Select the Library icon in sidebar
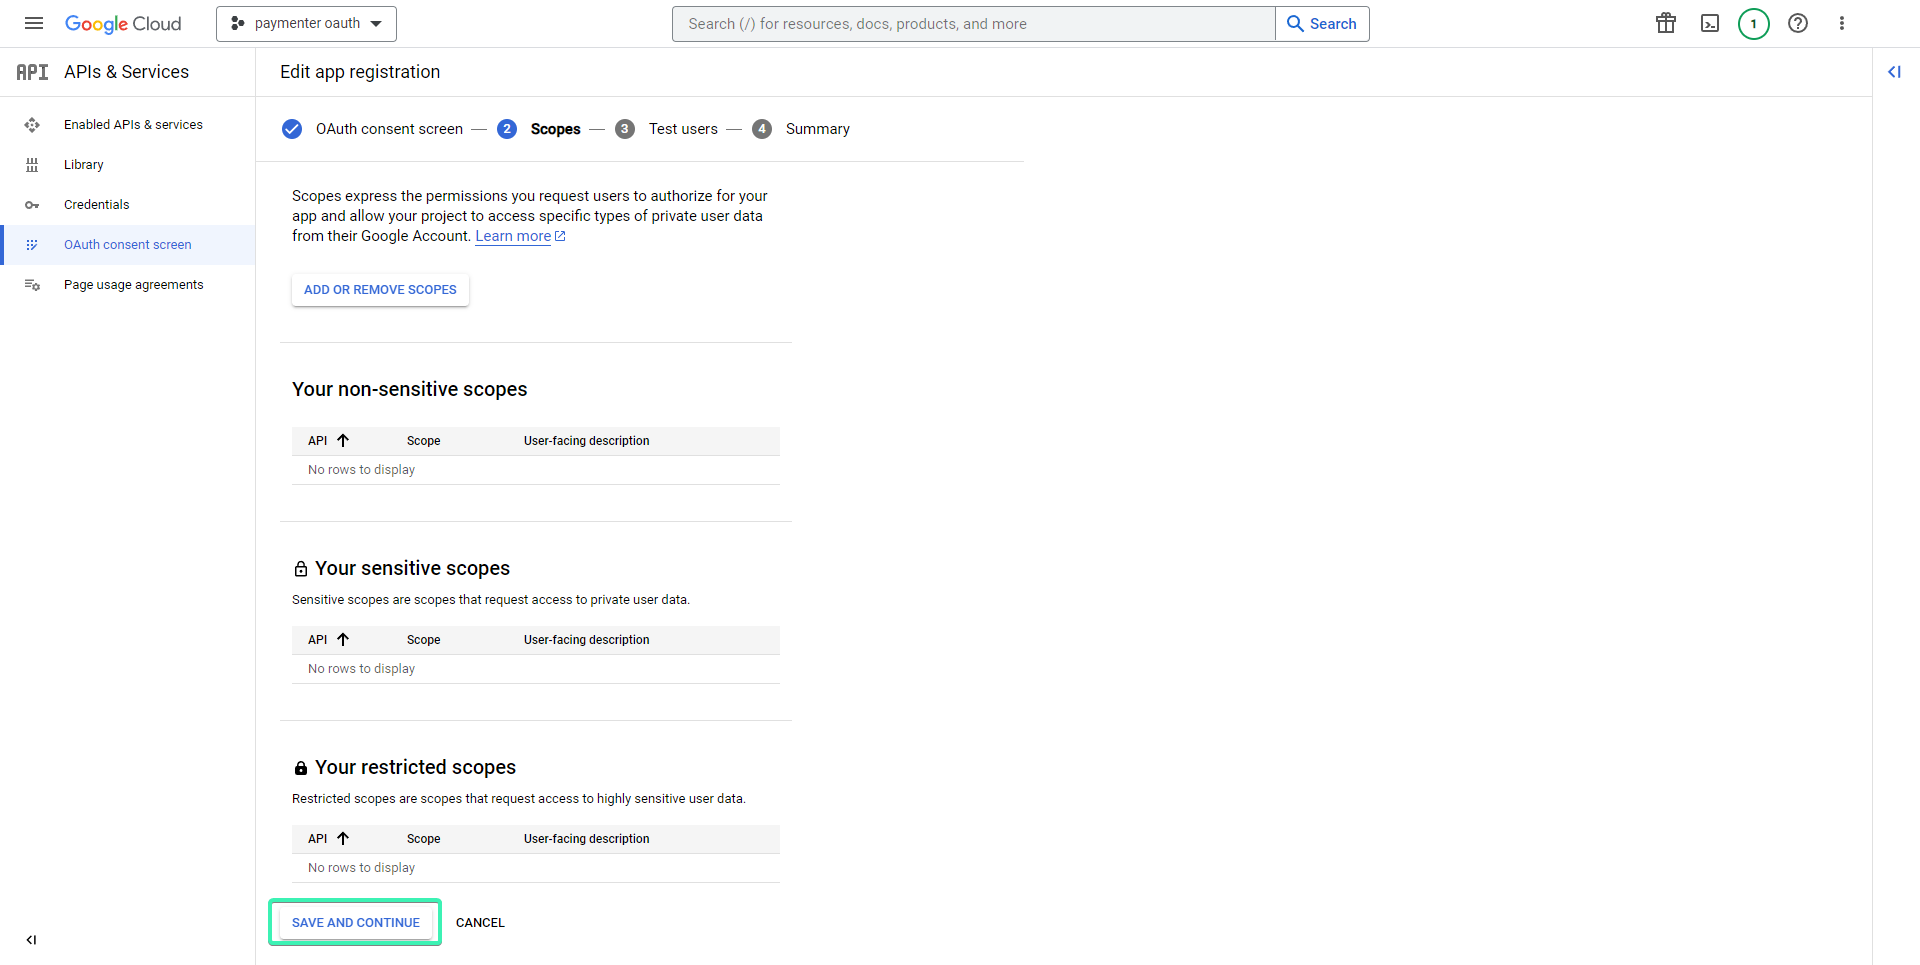Image resolution: width=1920 pixels, height=965 pixels. click(33, 164)
